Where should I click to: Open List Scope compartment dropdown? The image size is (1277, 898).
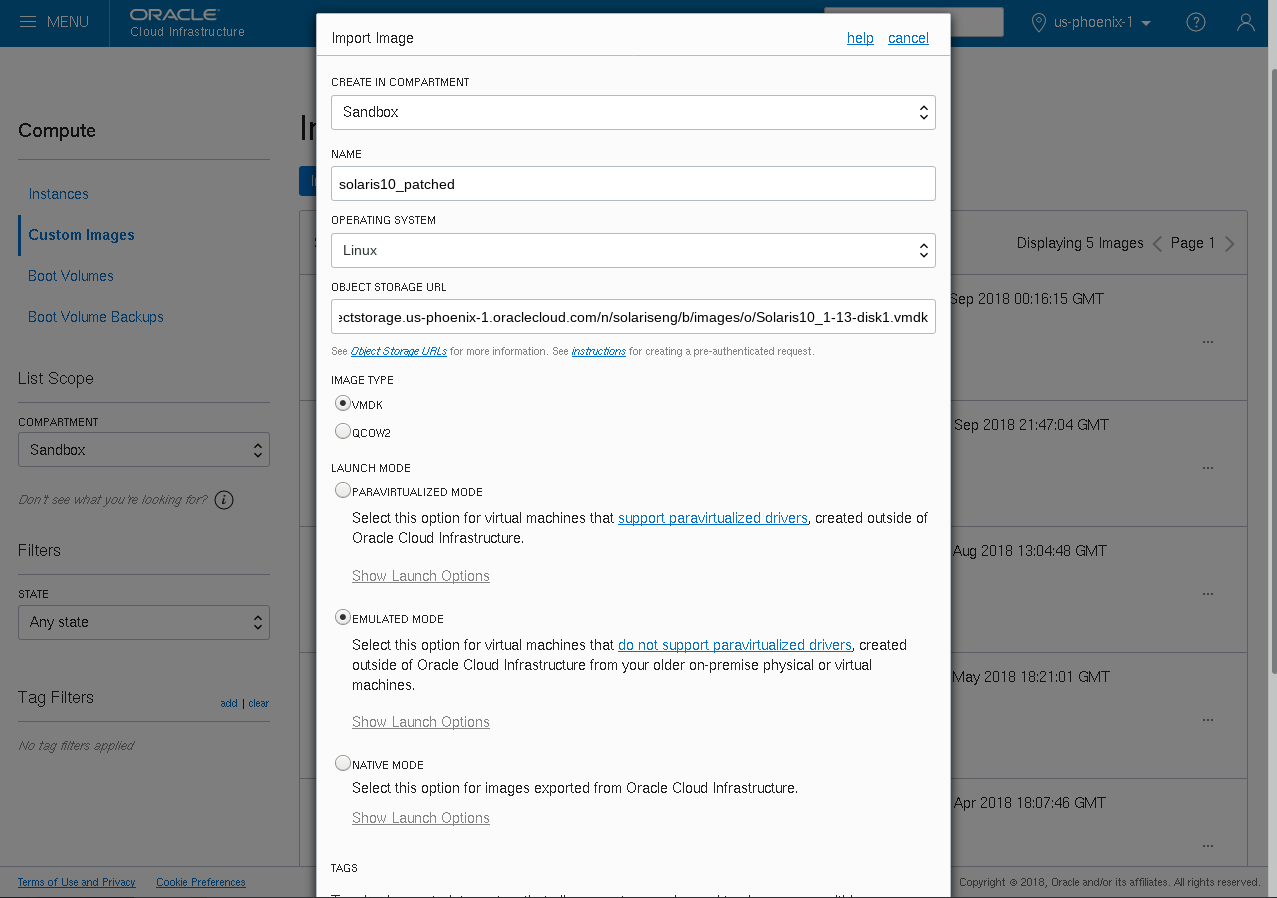(x=144, y=450)
